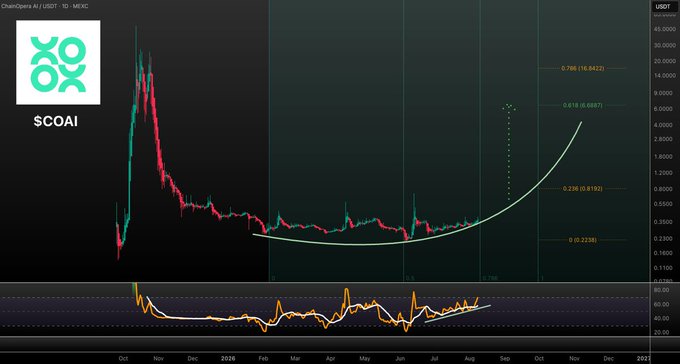This screenshot has height=364, width=680.
Task: Click the 9.0000 price axis label
Action: pyautogui.click(x=665, y=93)
